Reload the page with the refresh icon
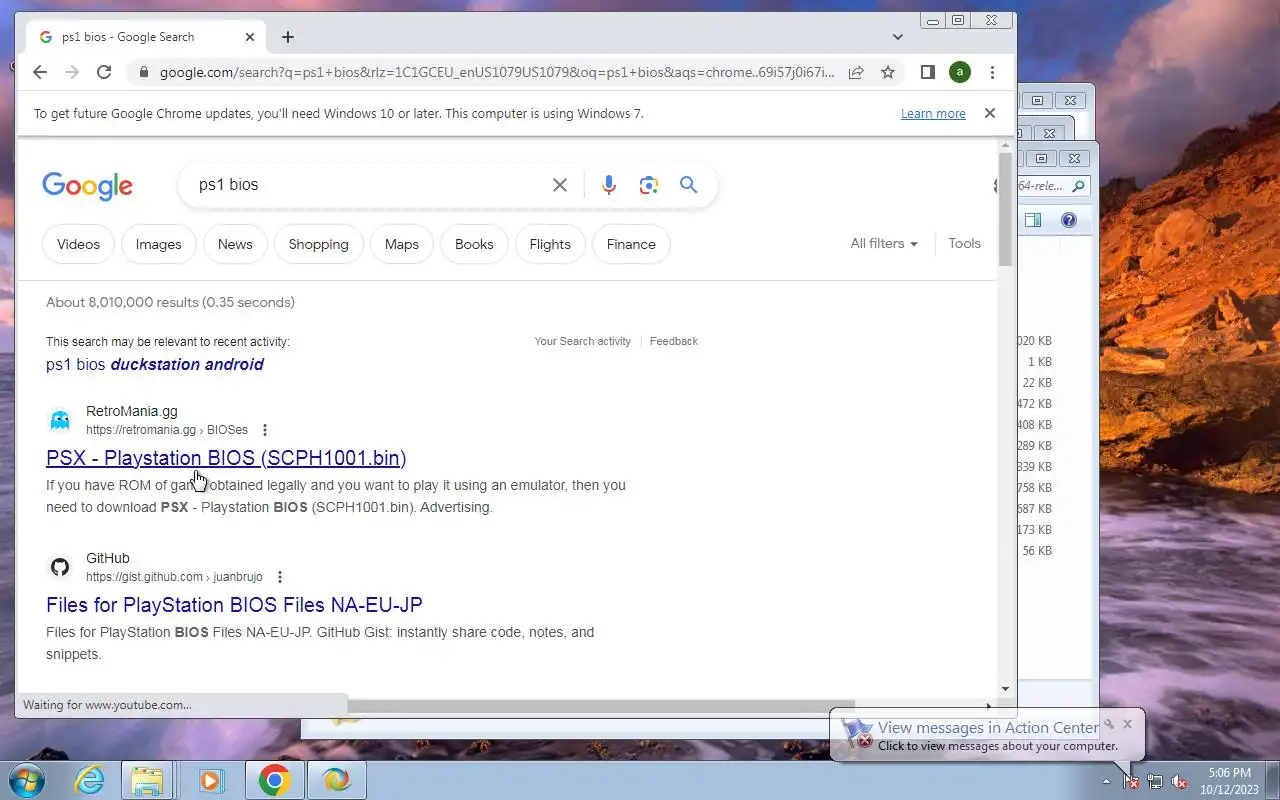This screenshot has height=800, width=1280. [x=104, y=72]
